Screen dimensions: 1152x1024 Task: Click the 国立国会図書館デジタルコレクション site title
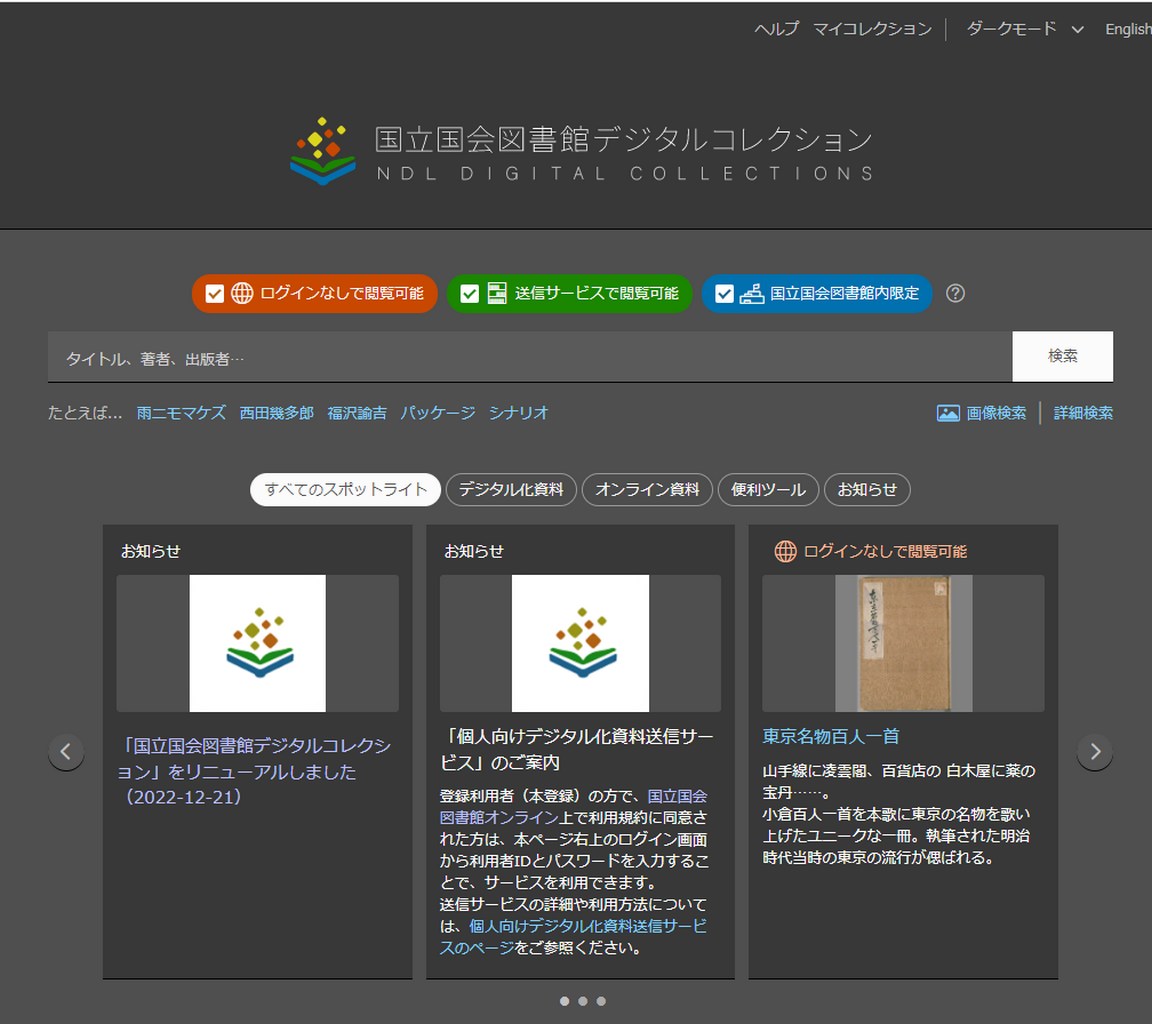coord(624,140)
